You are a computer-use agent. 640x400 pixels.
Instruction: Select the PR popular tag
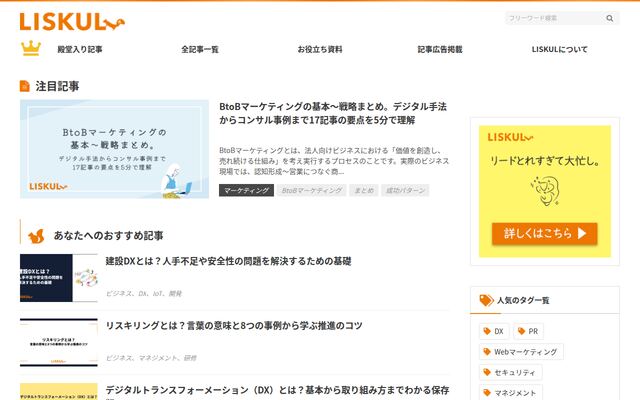tap(528, 331)
